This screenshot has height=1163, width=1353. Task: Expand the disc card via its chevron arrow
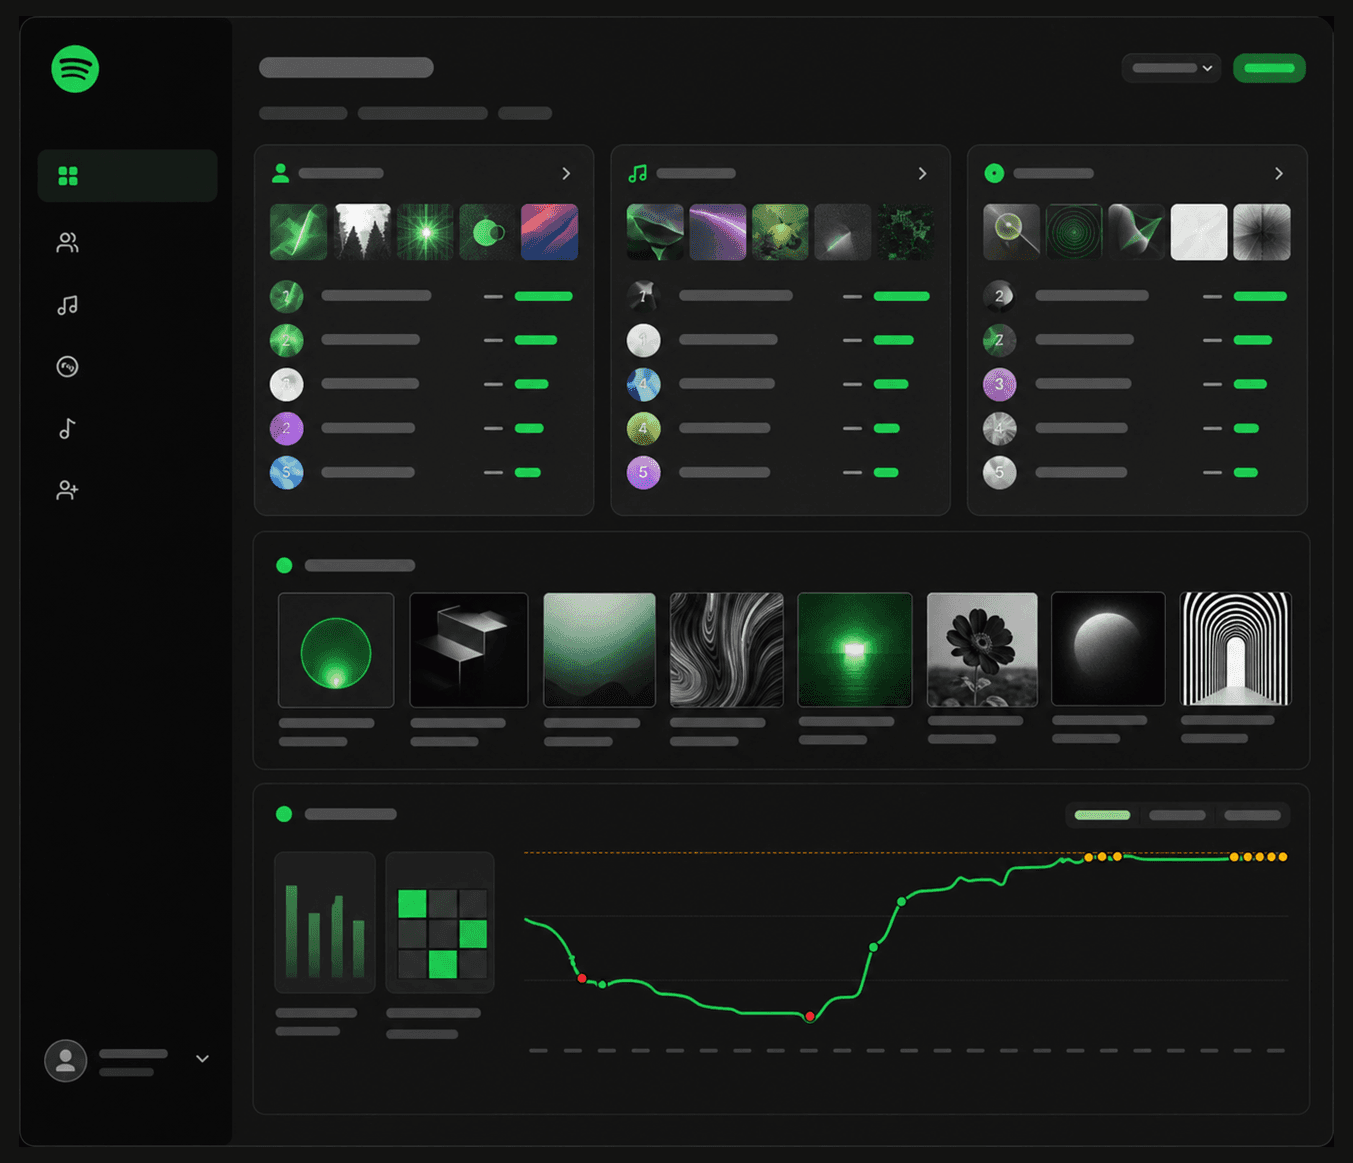(1279, 173)
